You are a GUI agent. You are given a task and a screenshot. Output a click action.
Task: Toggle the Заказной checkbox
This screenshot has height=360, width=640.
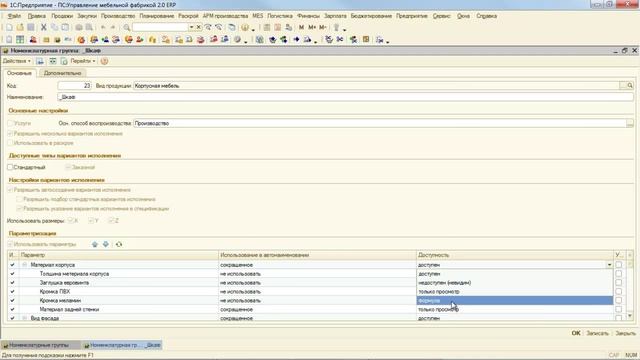(68, 167)
